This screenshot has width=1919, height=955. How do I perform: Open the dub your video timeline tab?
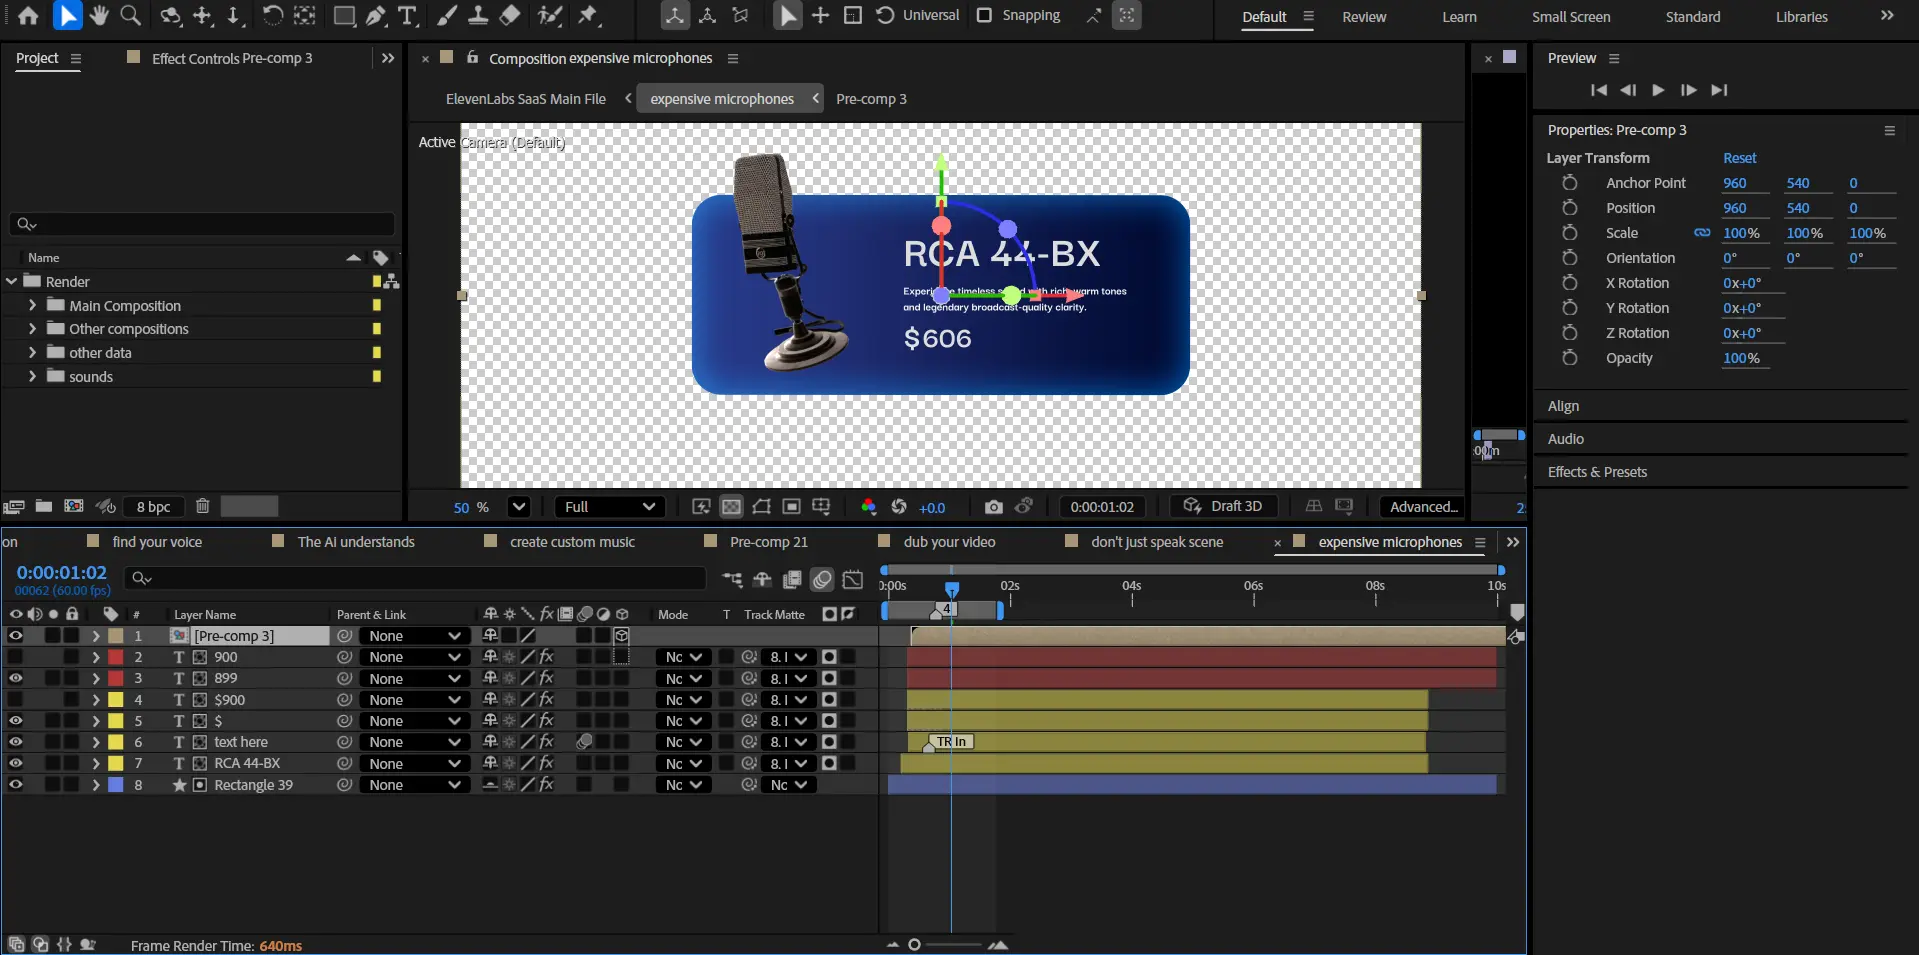coord(949,542)
